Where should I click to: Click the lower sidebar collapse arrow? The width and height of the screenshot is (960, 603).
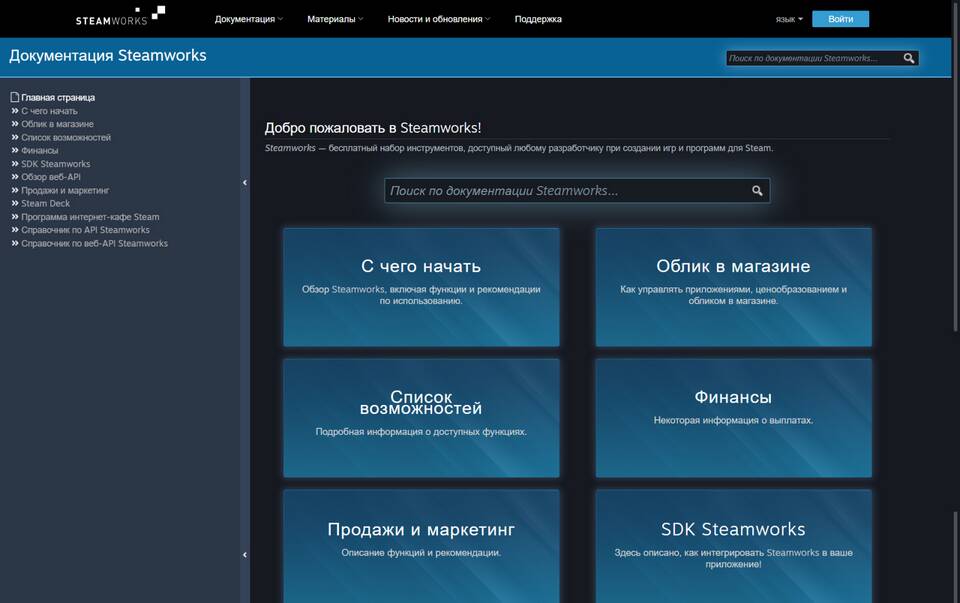coord(245,555)
